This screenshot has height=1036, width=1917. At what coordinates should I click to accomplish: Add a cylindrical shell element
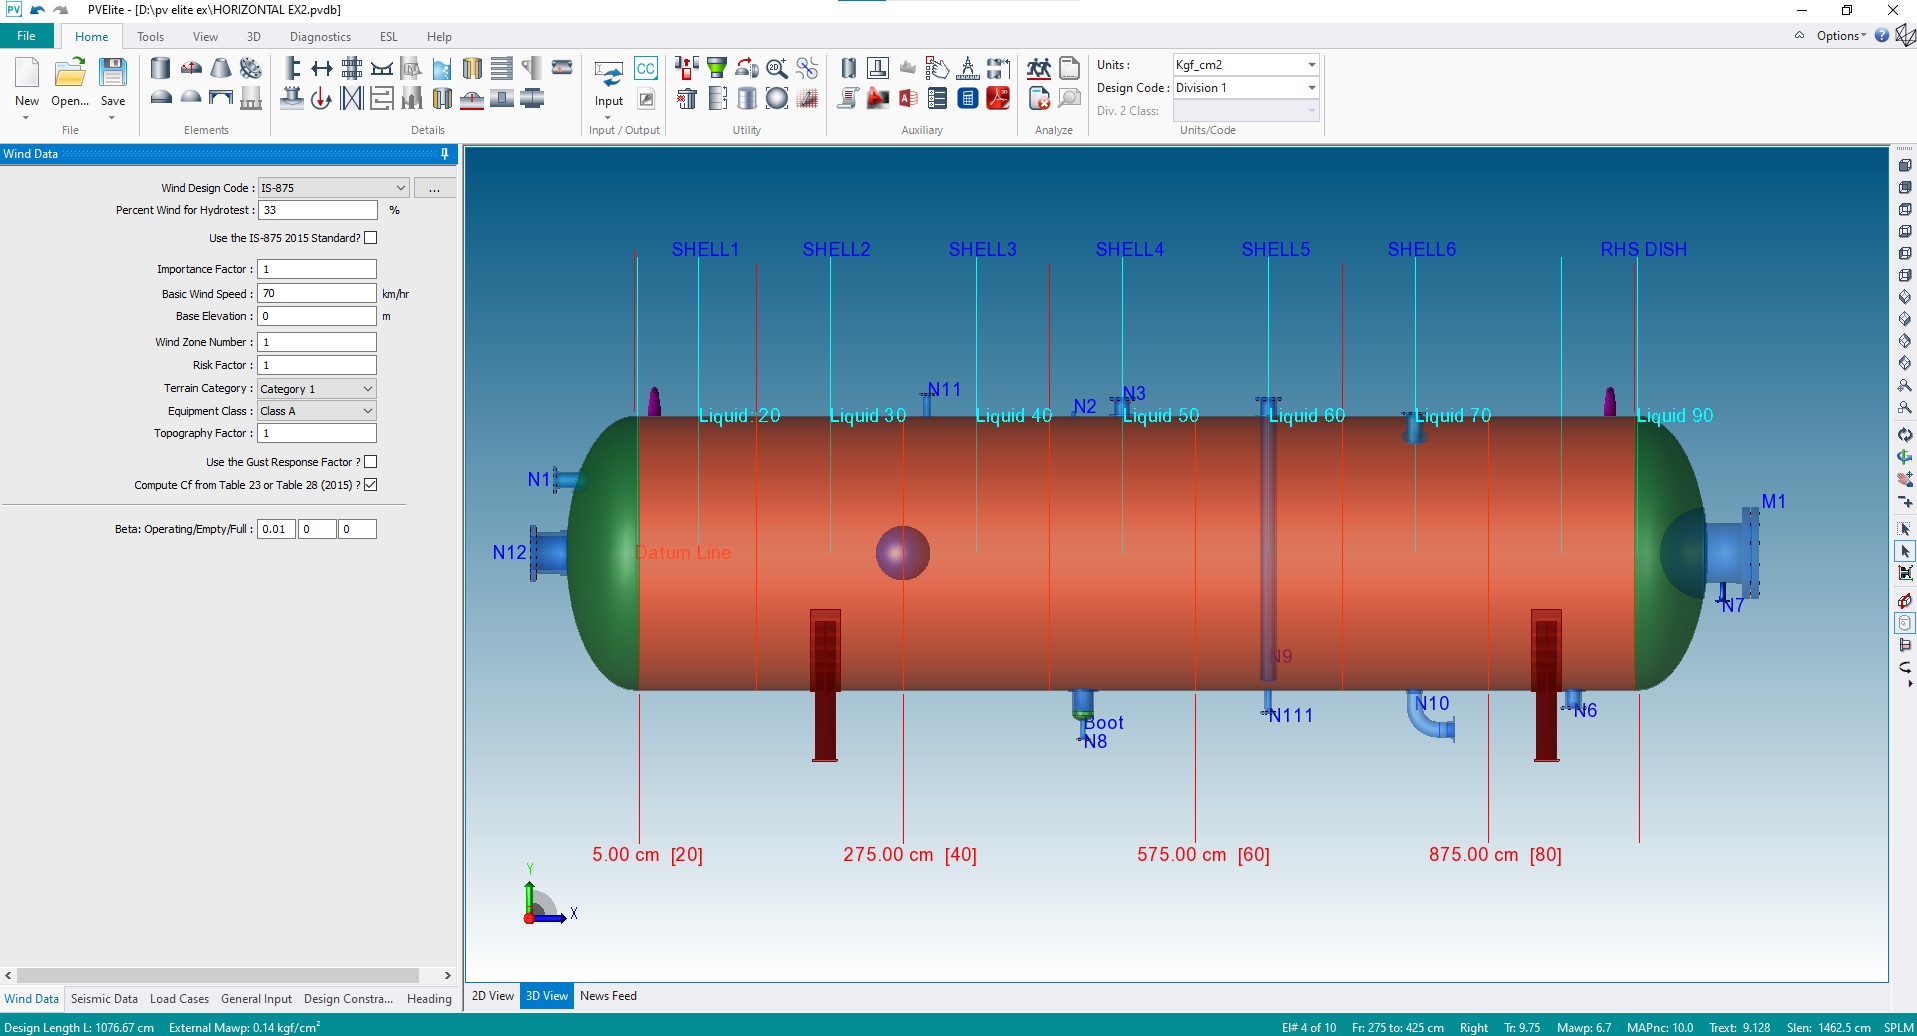click(160, 68)
